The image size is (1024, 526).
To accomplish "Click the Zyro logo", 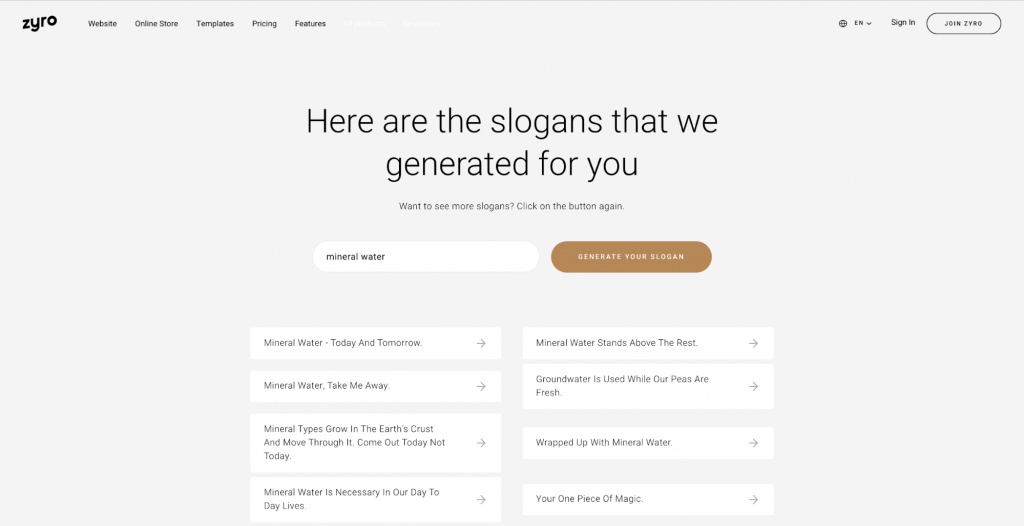I will [39, 23].
